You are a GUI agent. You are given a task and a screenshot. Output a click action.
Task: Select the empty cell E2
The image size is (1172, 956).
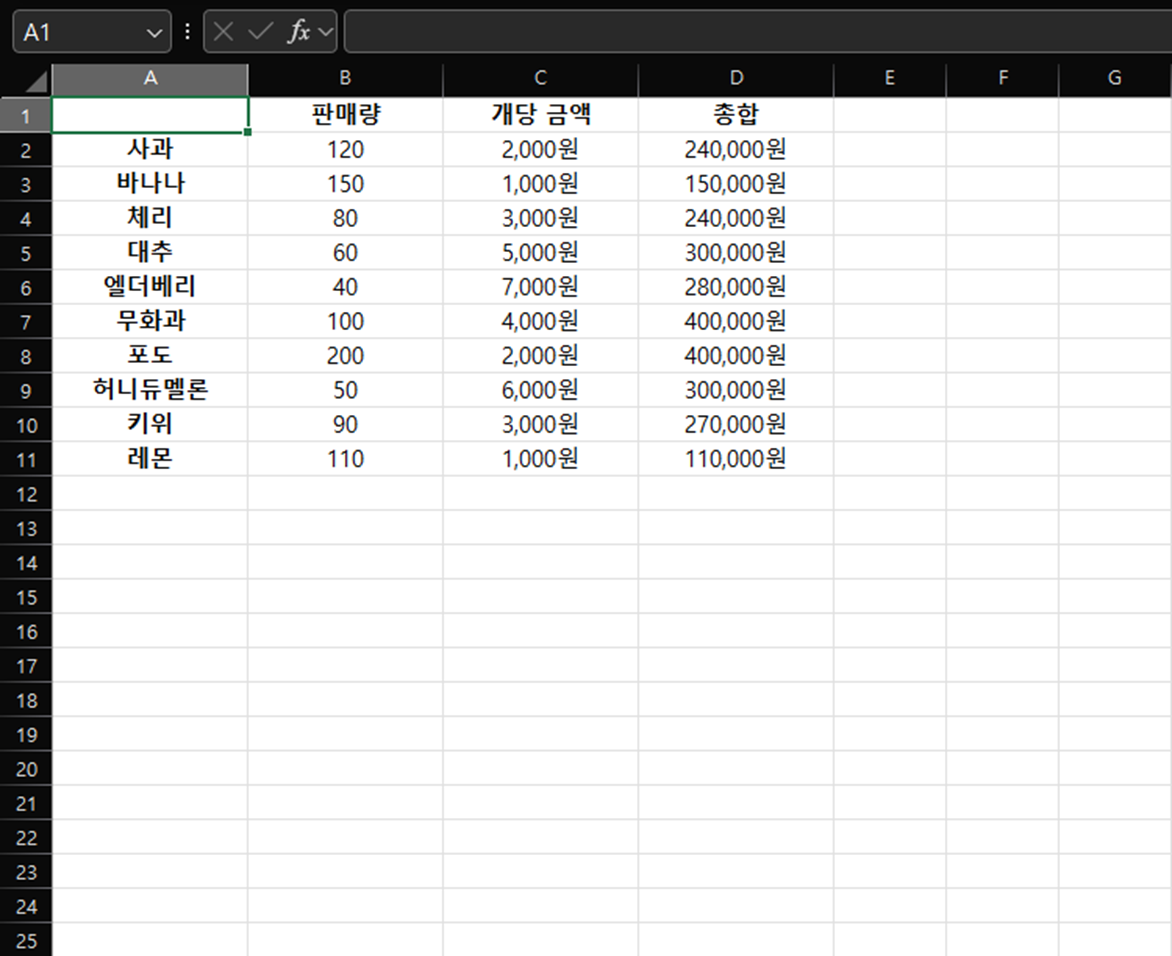[887, 148]
